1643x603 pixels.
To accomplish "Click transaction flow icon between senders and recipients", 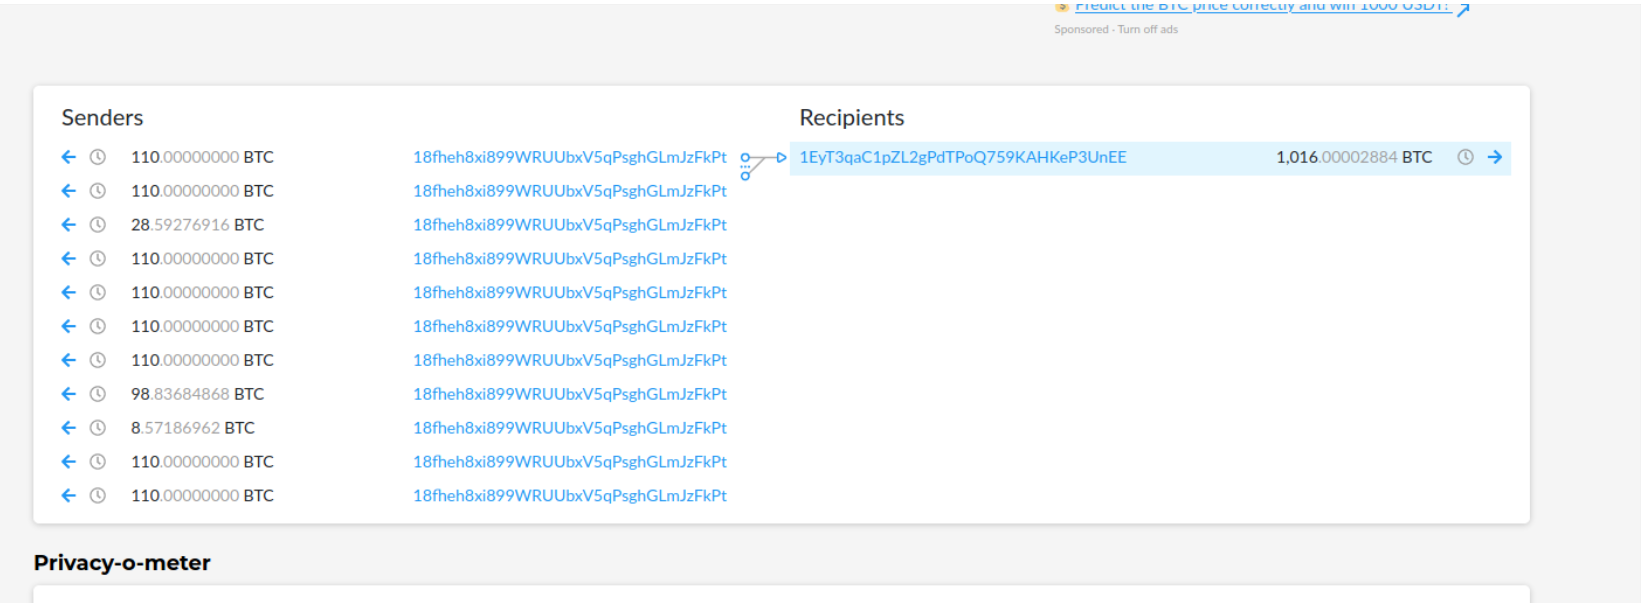I will pyautogui.click(x=762, y=164).
